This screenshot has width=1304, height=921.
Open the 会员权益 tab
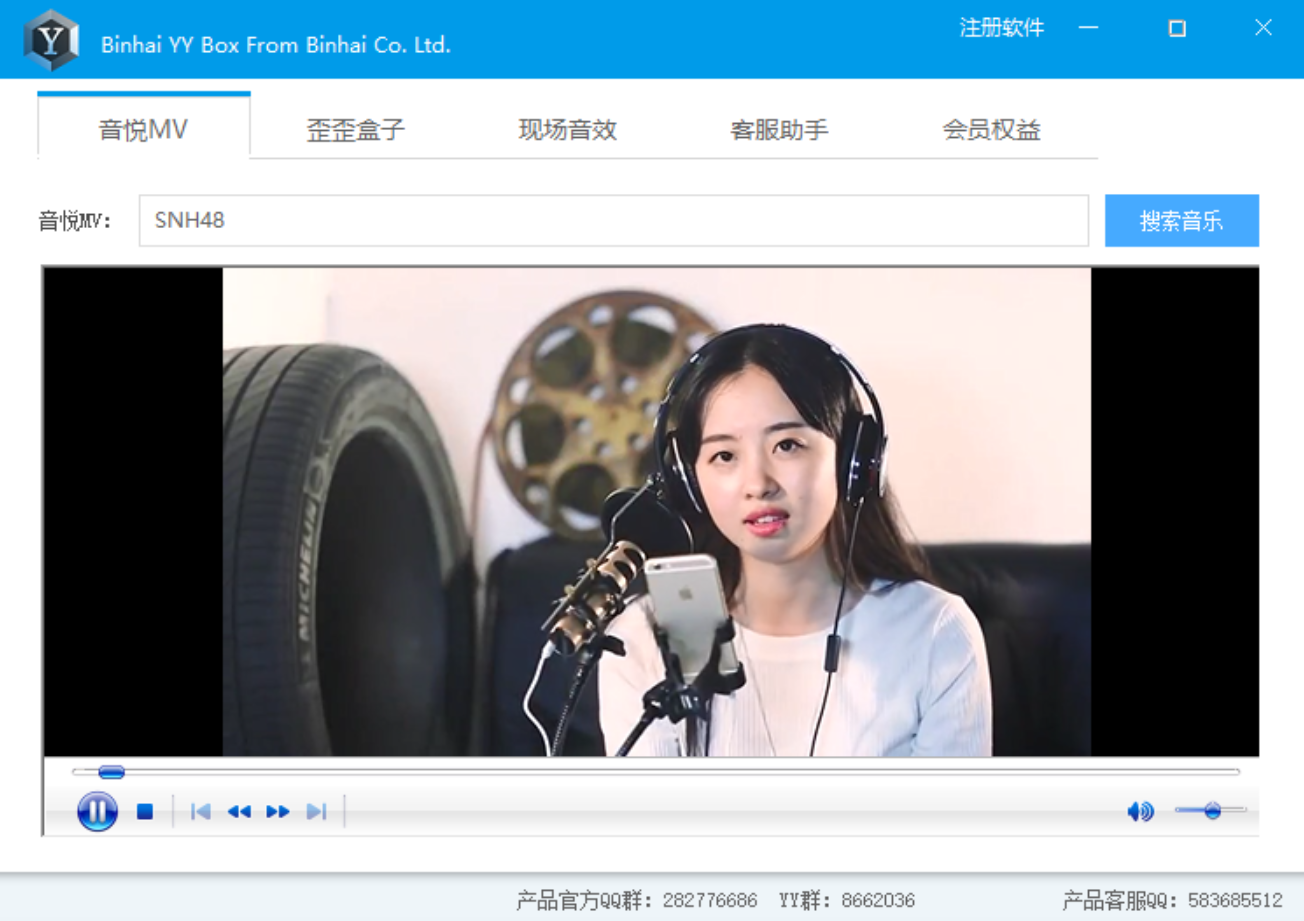click(992, 130)
